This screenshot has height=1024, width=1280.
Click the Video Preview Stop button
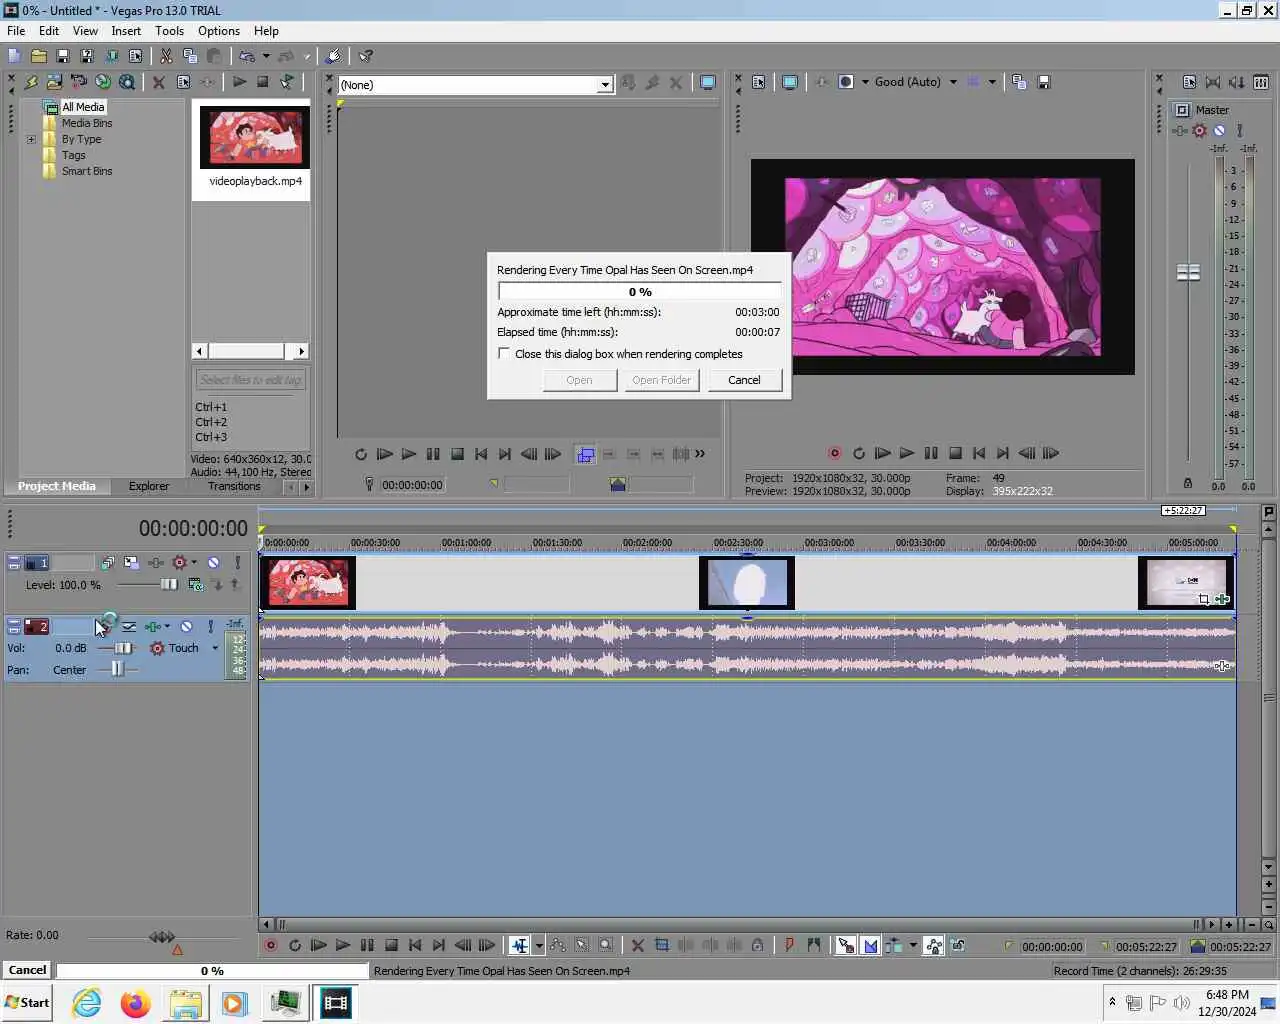(x=955, y=453)
